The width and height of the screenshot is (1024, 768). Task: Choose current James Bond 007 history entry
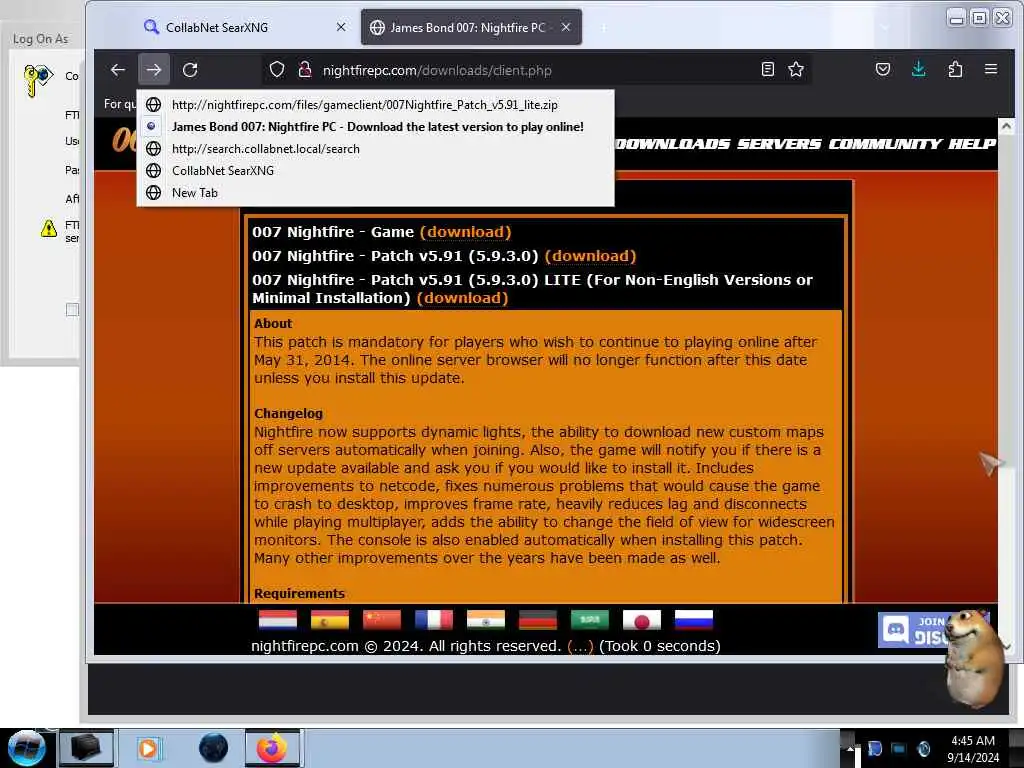tap(376, 127)
